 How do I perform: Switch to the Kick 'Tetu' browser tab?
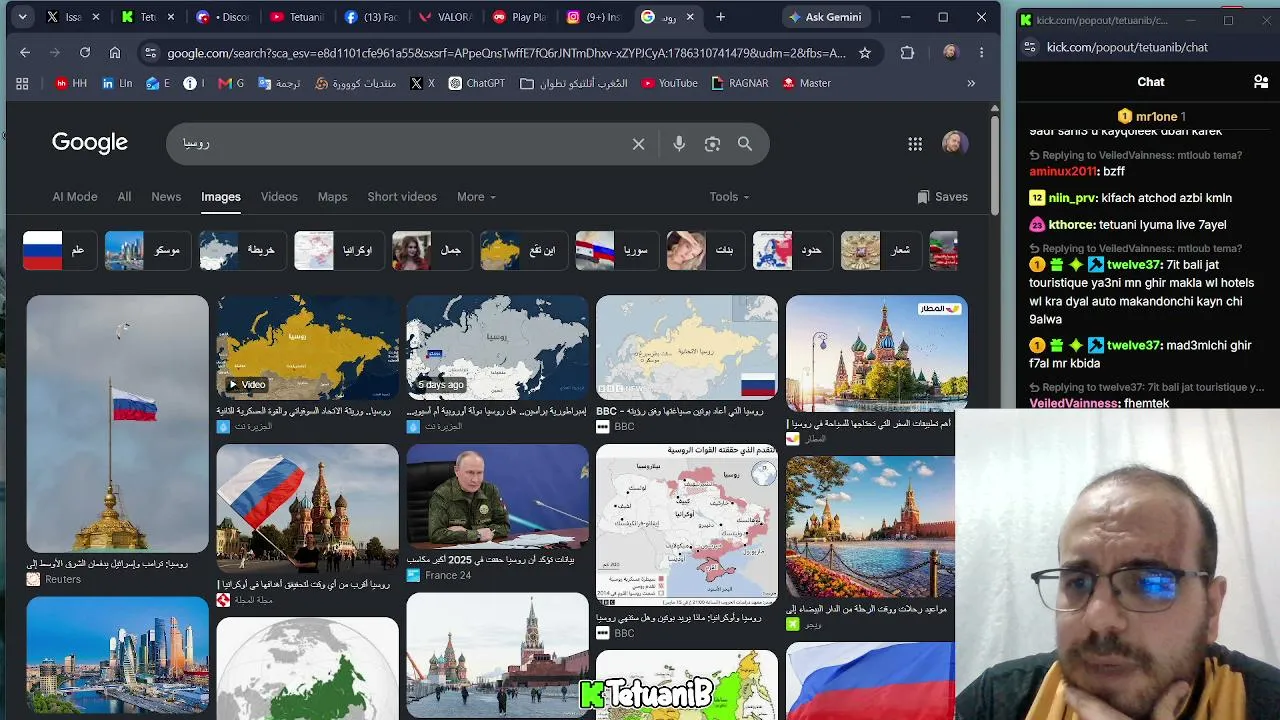[x=146, y=17]
